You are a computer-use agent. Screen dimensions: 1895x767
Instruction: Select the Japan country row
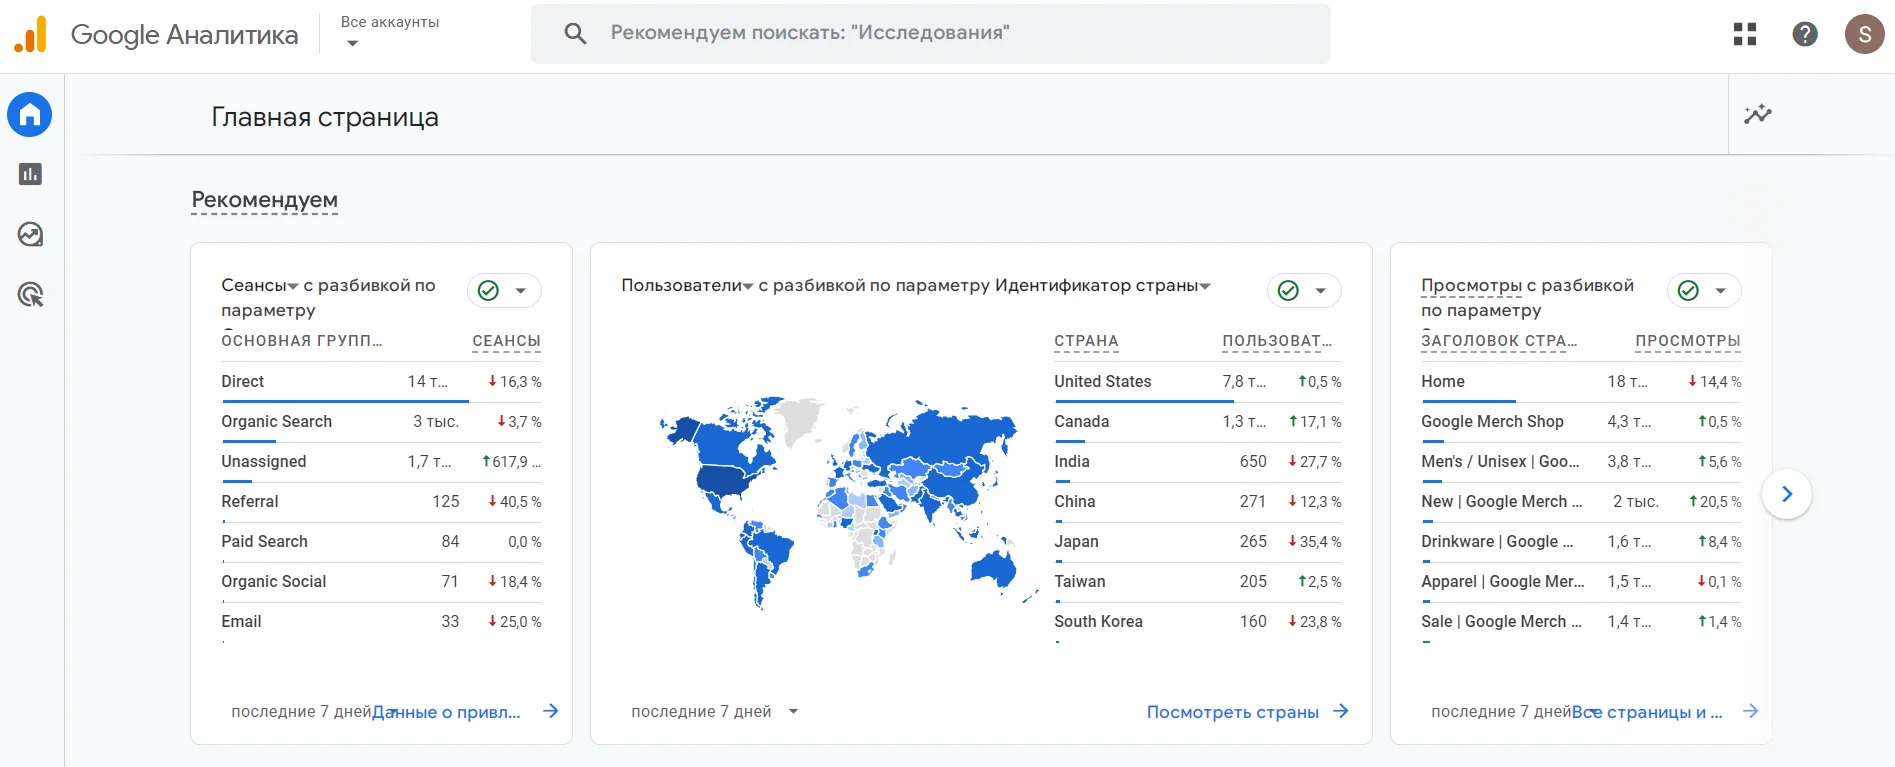point(1198,542)
